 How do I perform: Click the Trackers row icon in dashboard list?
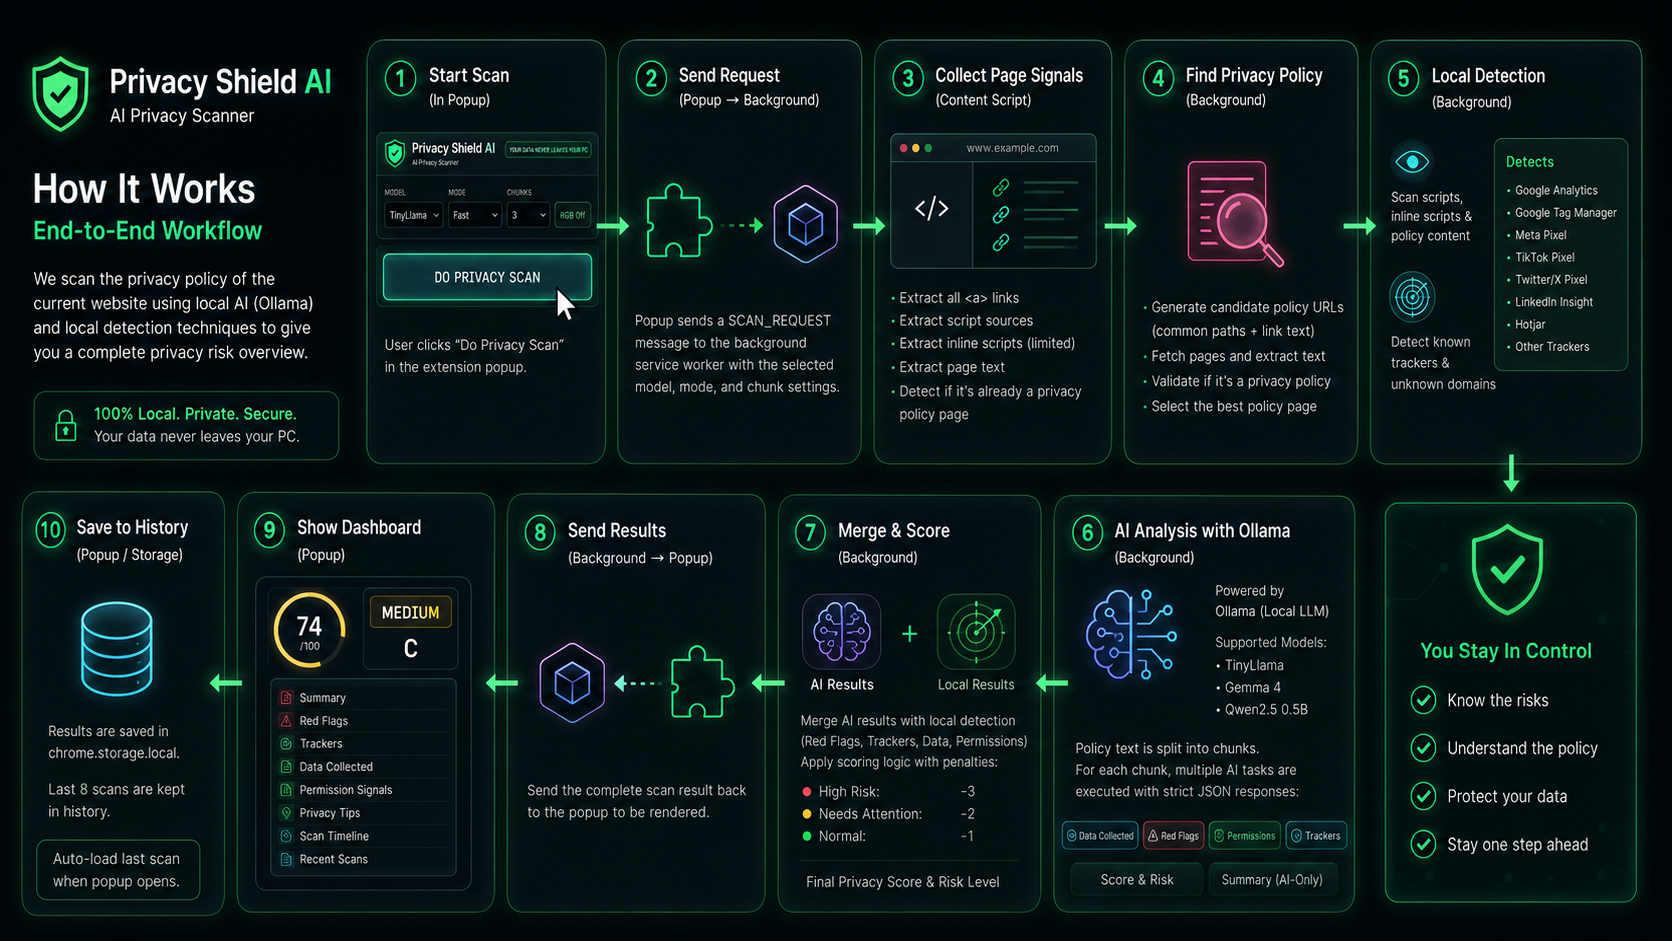pos(286,744)
